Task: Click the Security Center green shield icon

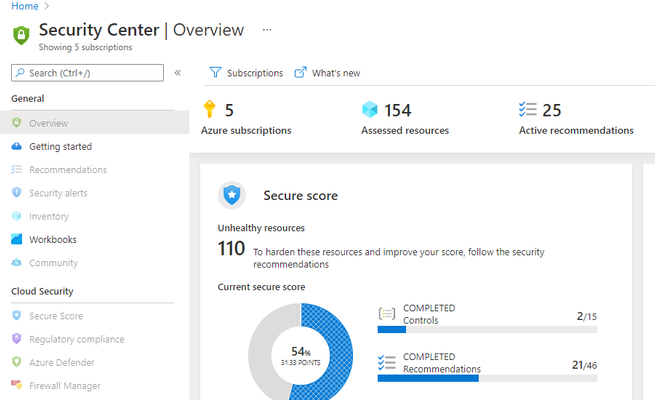Action: (x=21, y=35)
